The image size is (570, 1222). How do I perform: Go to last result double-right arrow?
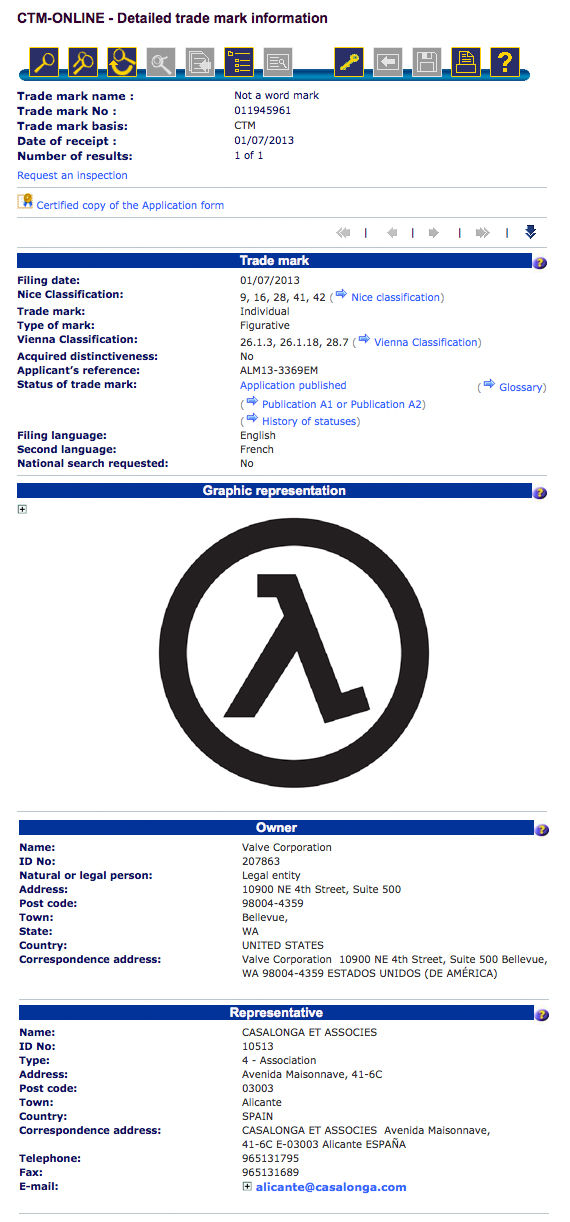[x=482, y=233]
